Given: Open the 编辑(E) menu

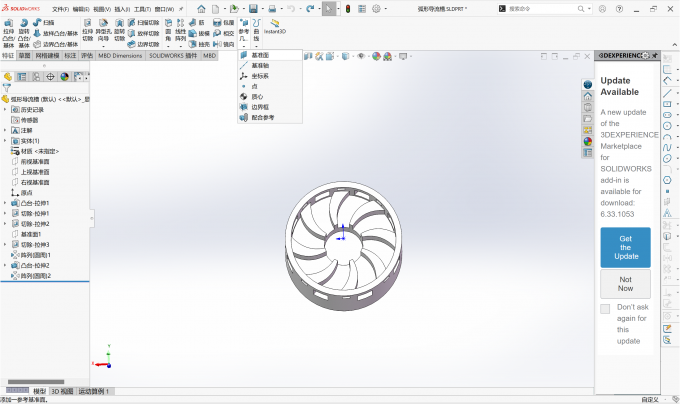Looking at the screenshot, I should point(81,9).
